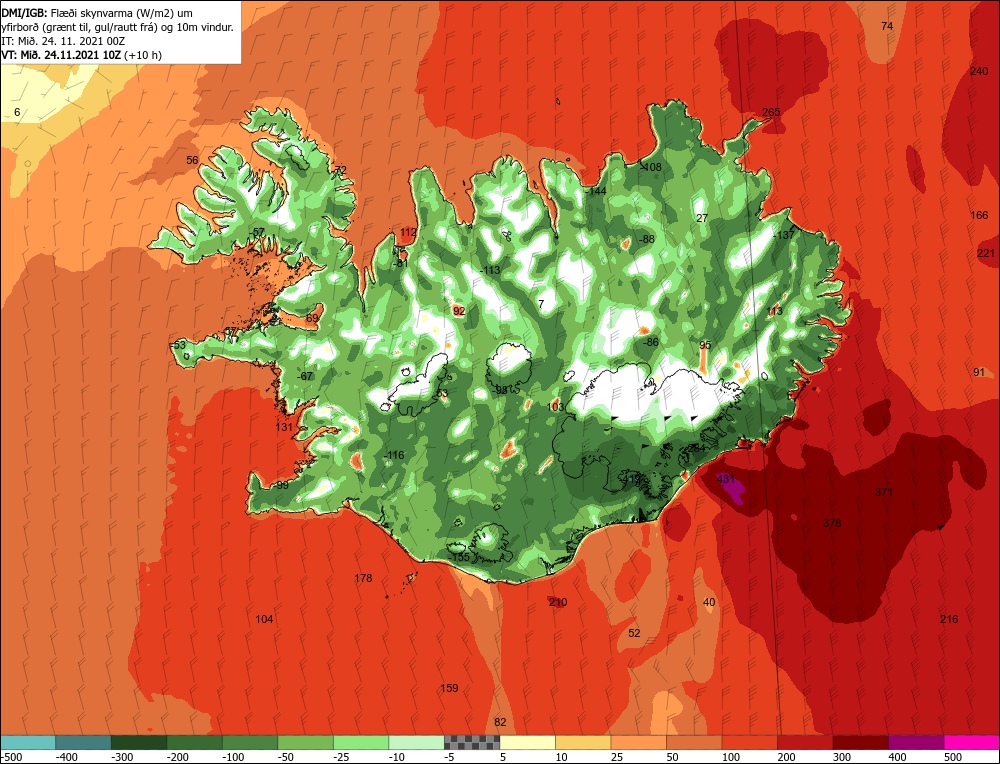Click the value '56' off the Westfjords
Viewport: 1000px width, 764px height.
coord(192,160)
